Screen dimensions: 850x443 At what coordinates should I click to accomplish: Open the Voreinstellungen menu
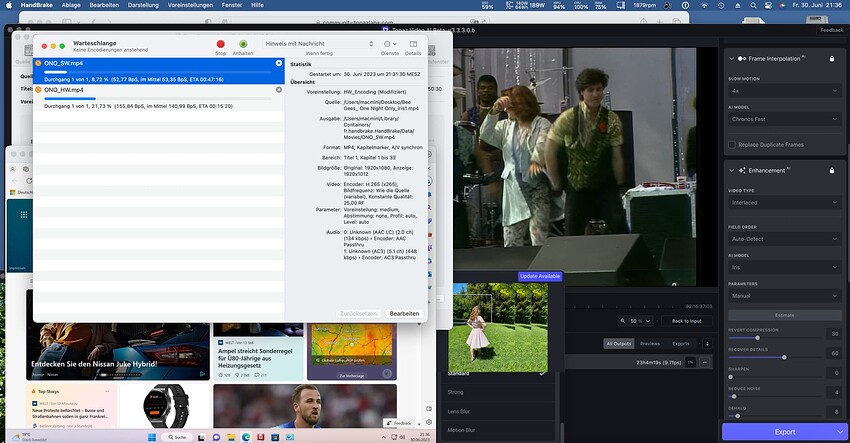[190, 5]
